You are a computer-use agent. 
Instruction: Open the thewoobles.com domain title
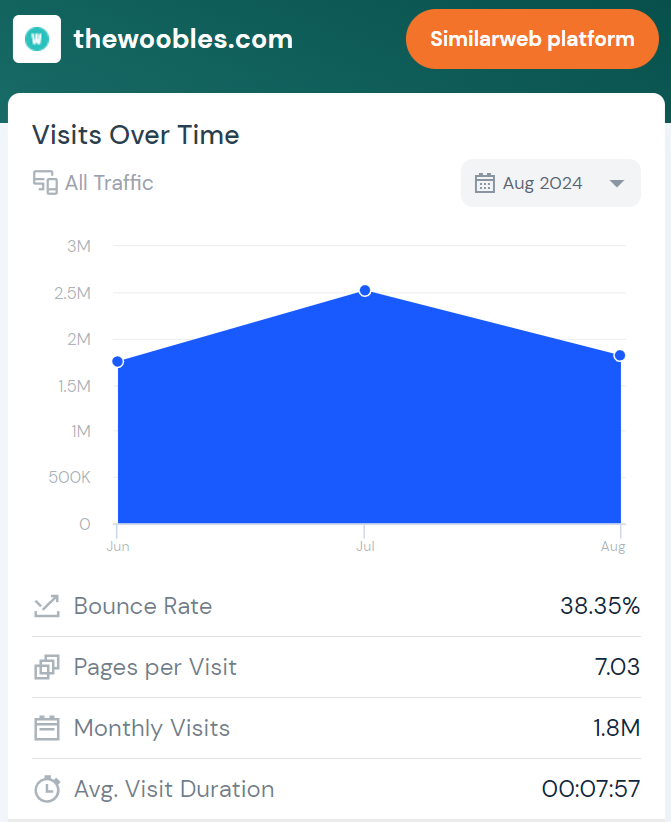tap(183, 39)
